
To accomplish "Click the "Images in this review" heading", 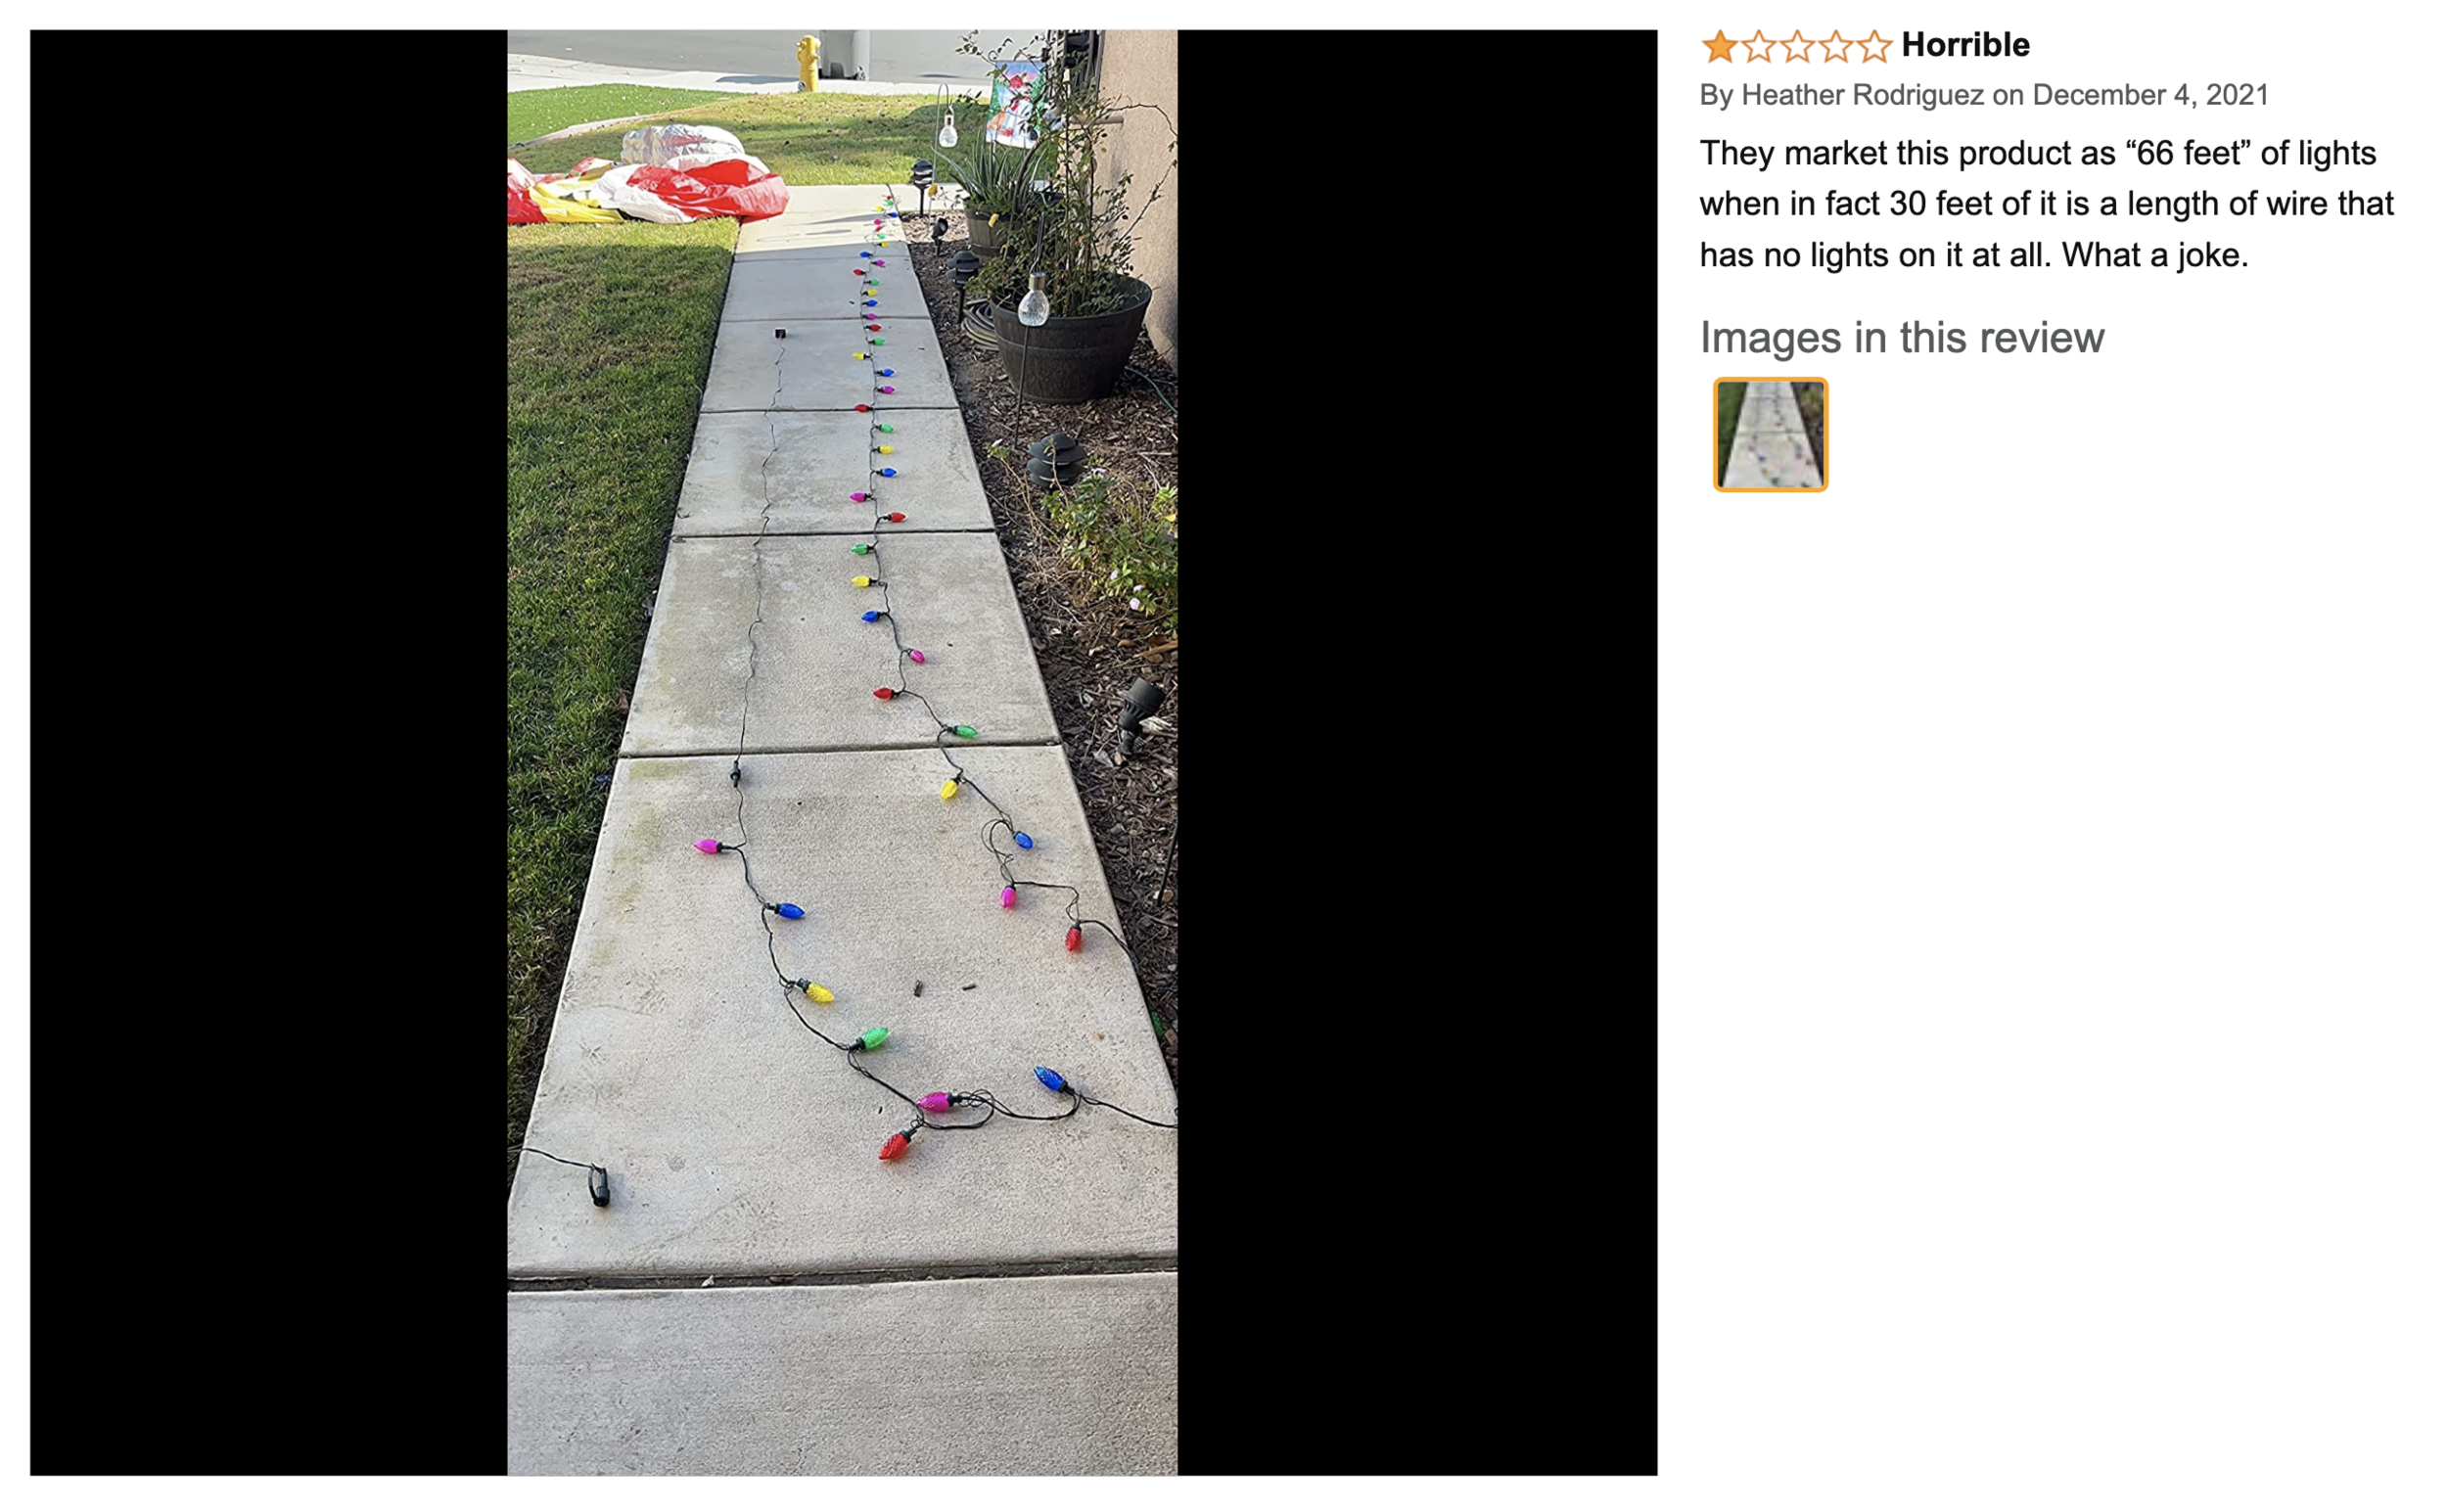I will (1902, 338).
